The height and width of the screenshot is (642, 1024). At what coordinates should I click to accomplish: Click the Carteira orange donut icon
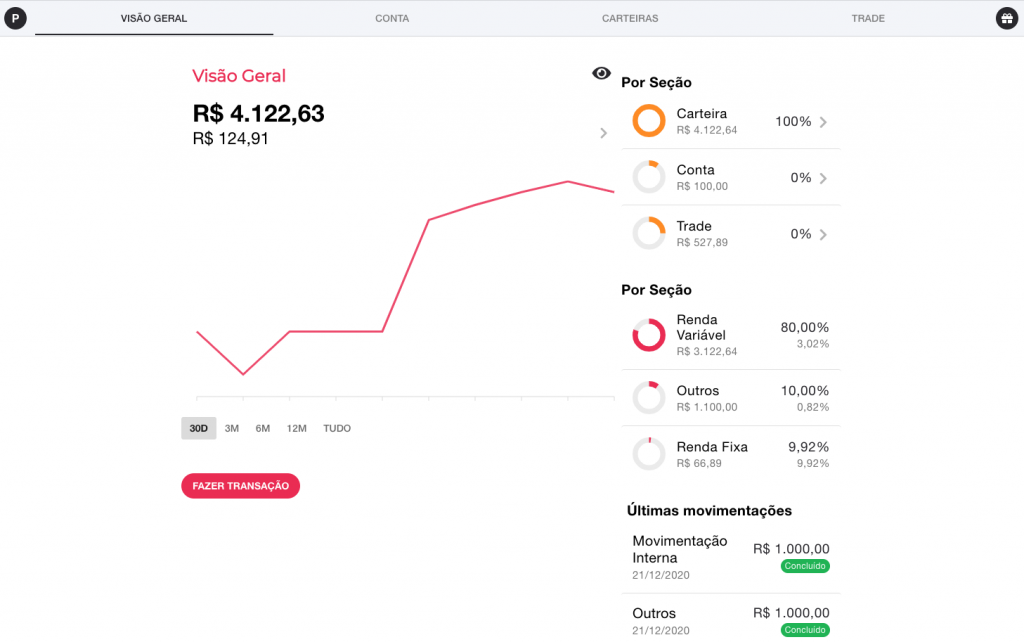click(649, 121)
